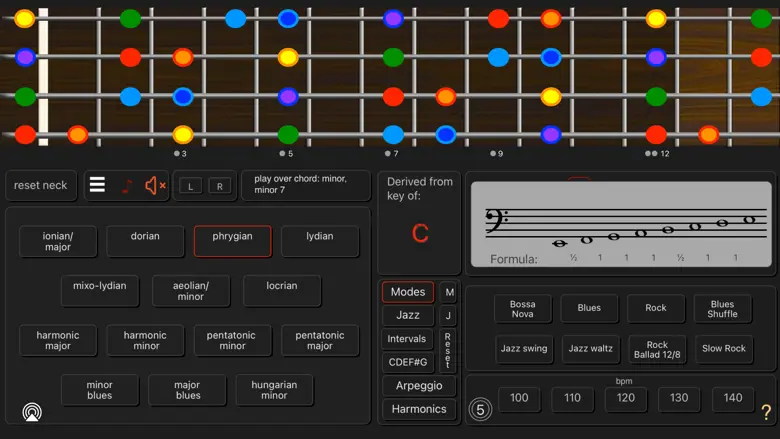Toggle CDEF#G note name display
The height and width of the screenshot is (439, 780).
(x=408, y=362)
